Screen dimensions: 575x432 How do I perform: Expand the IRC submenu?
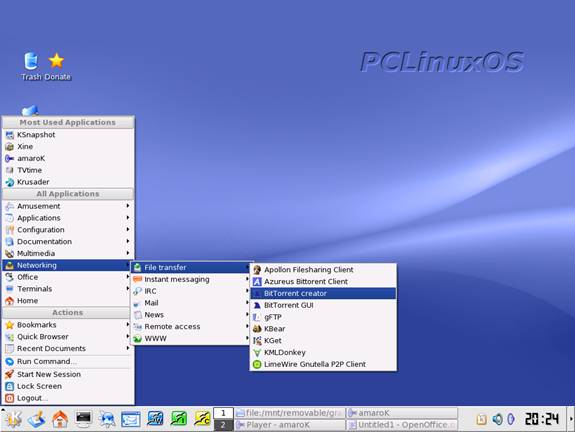click(191, 291)
